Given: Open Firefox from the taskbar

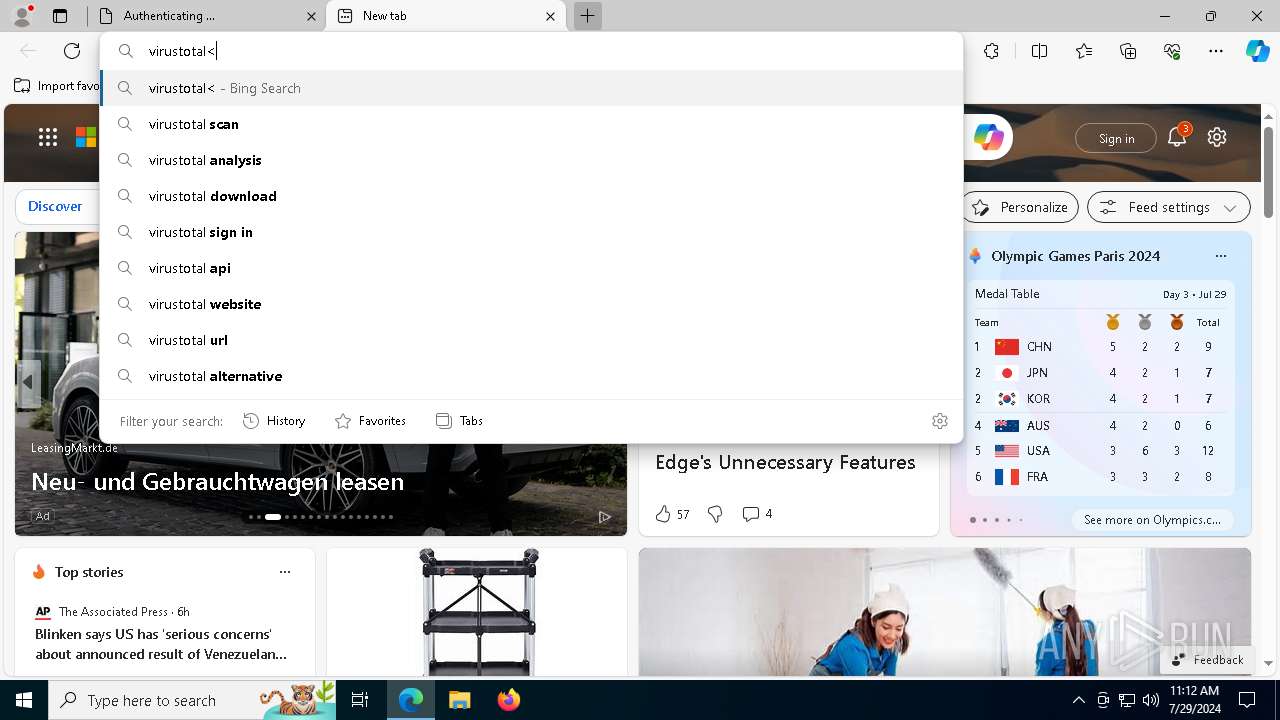Looking at the screenshot, I should tap(508, 700).
